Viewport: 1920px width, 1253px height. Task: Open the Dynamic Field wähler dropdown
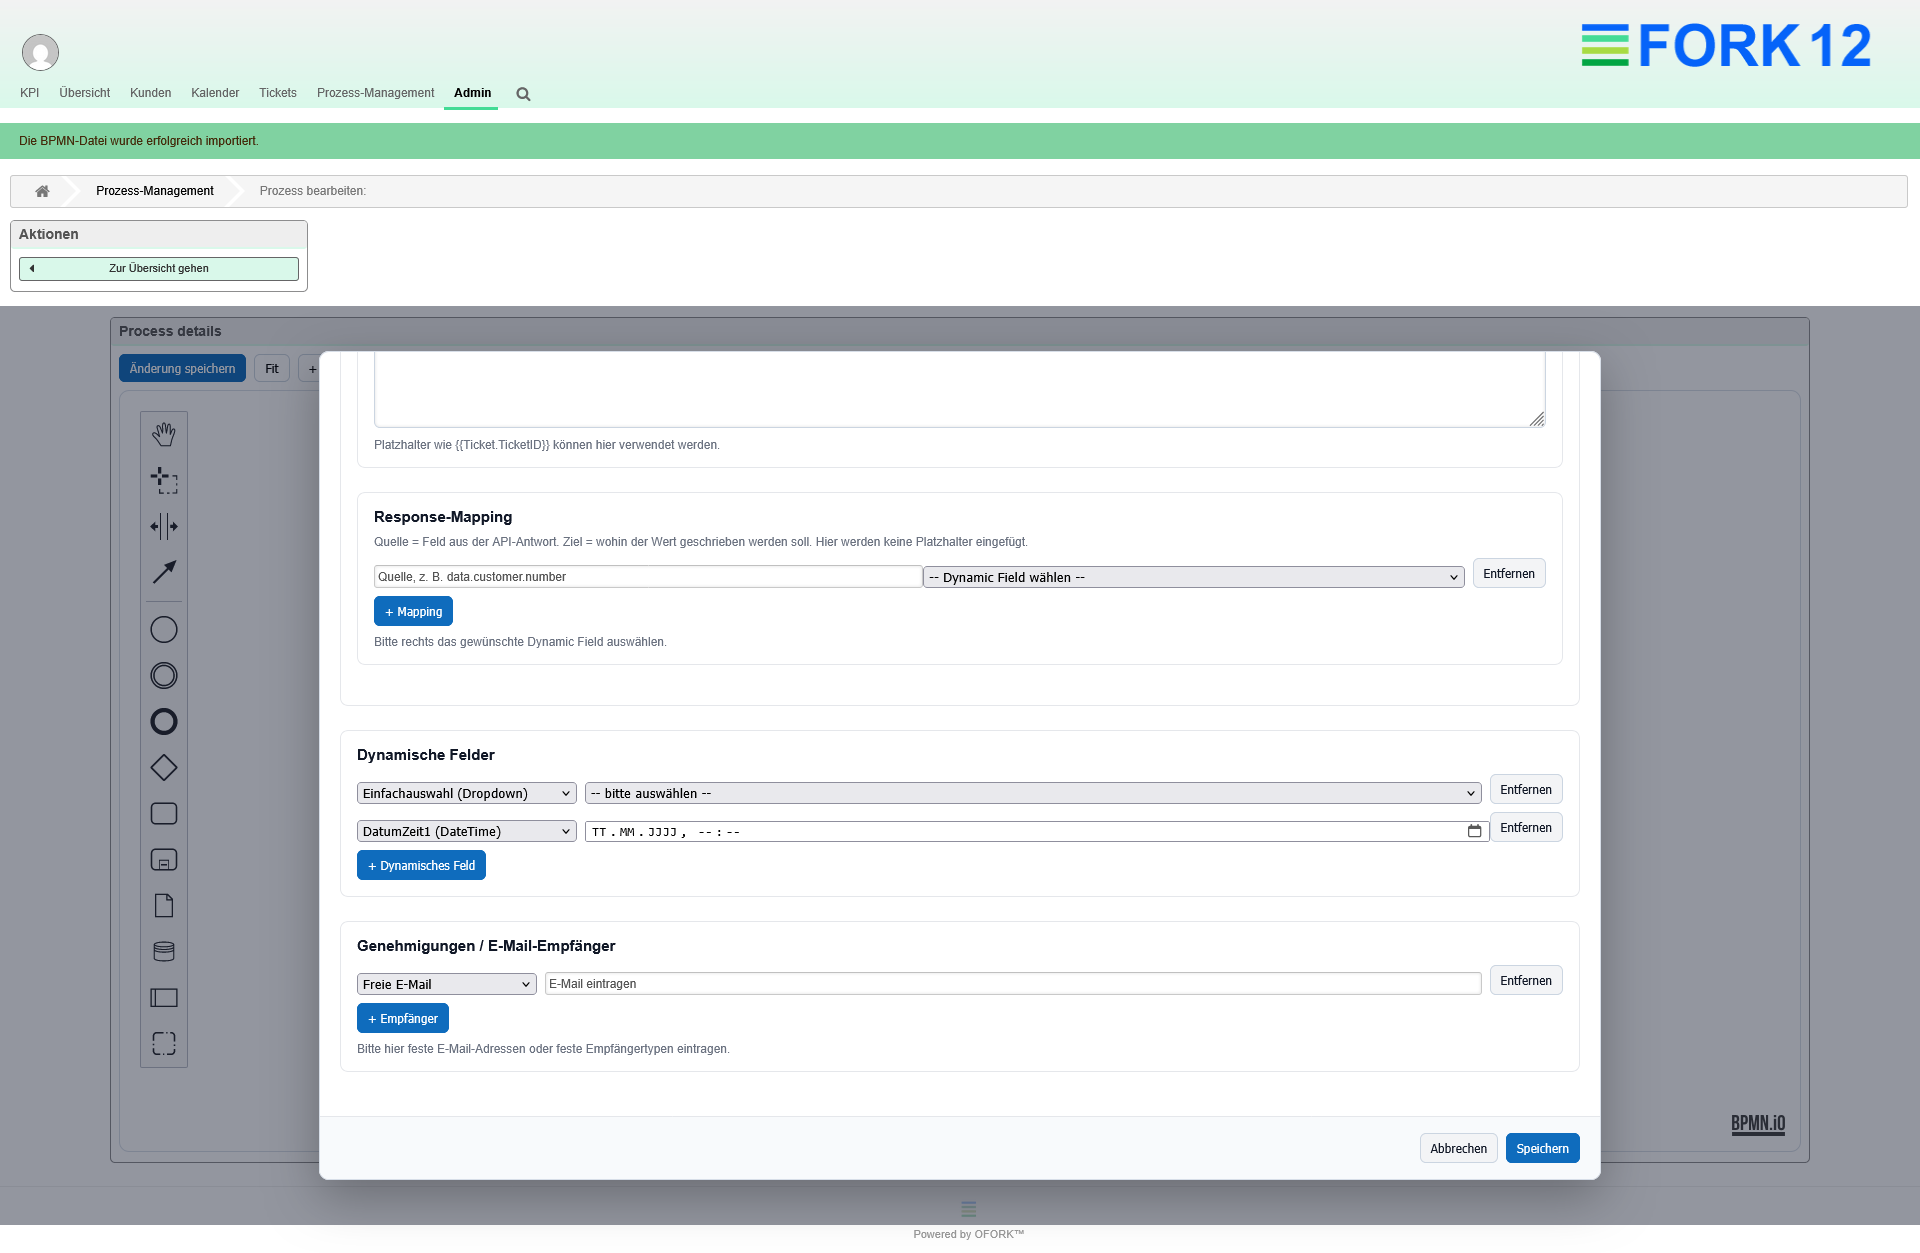tap(1193, 577)
